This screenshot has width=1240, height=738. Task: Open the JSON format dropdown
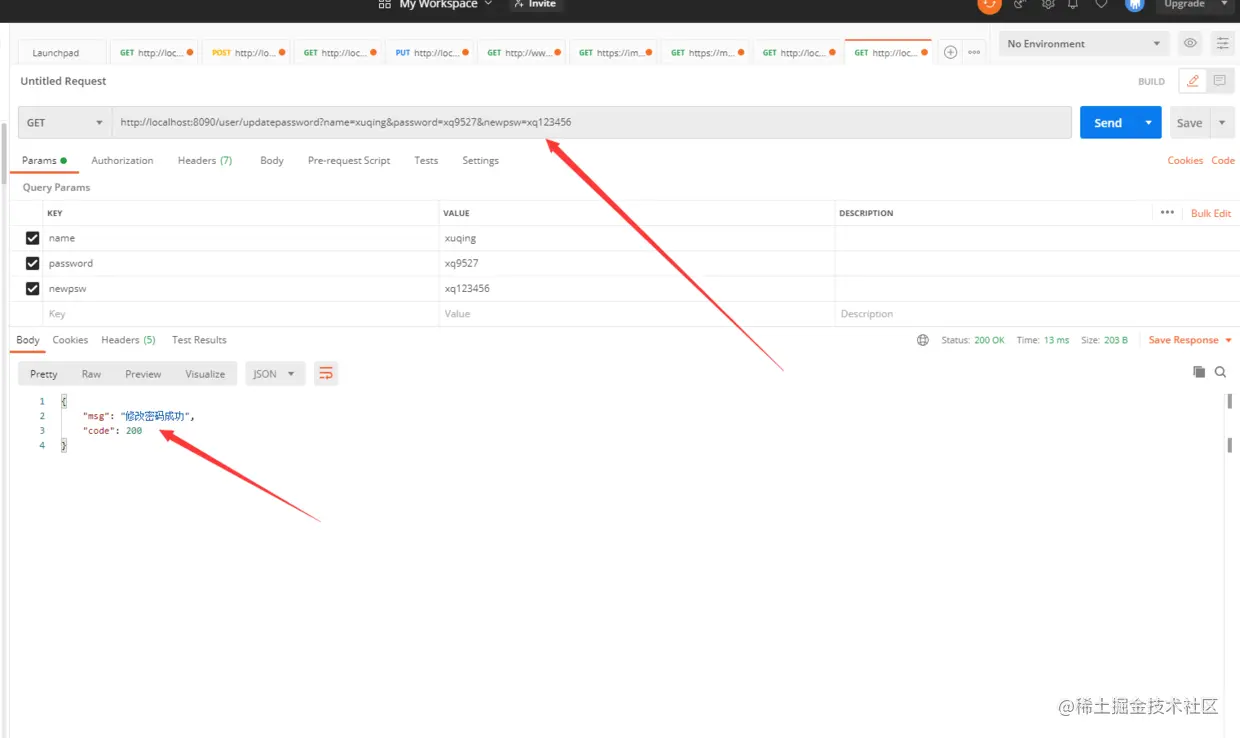(x=275, y=374)
